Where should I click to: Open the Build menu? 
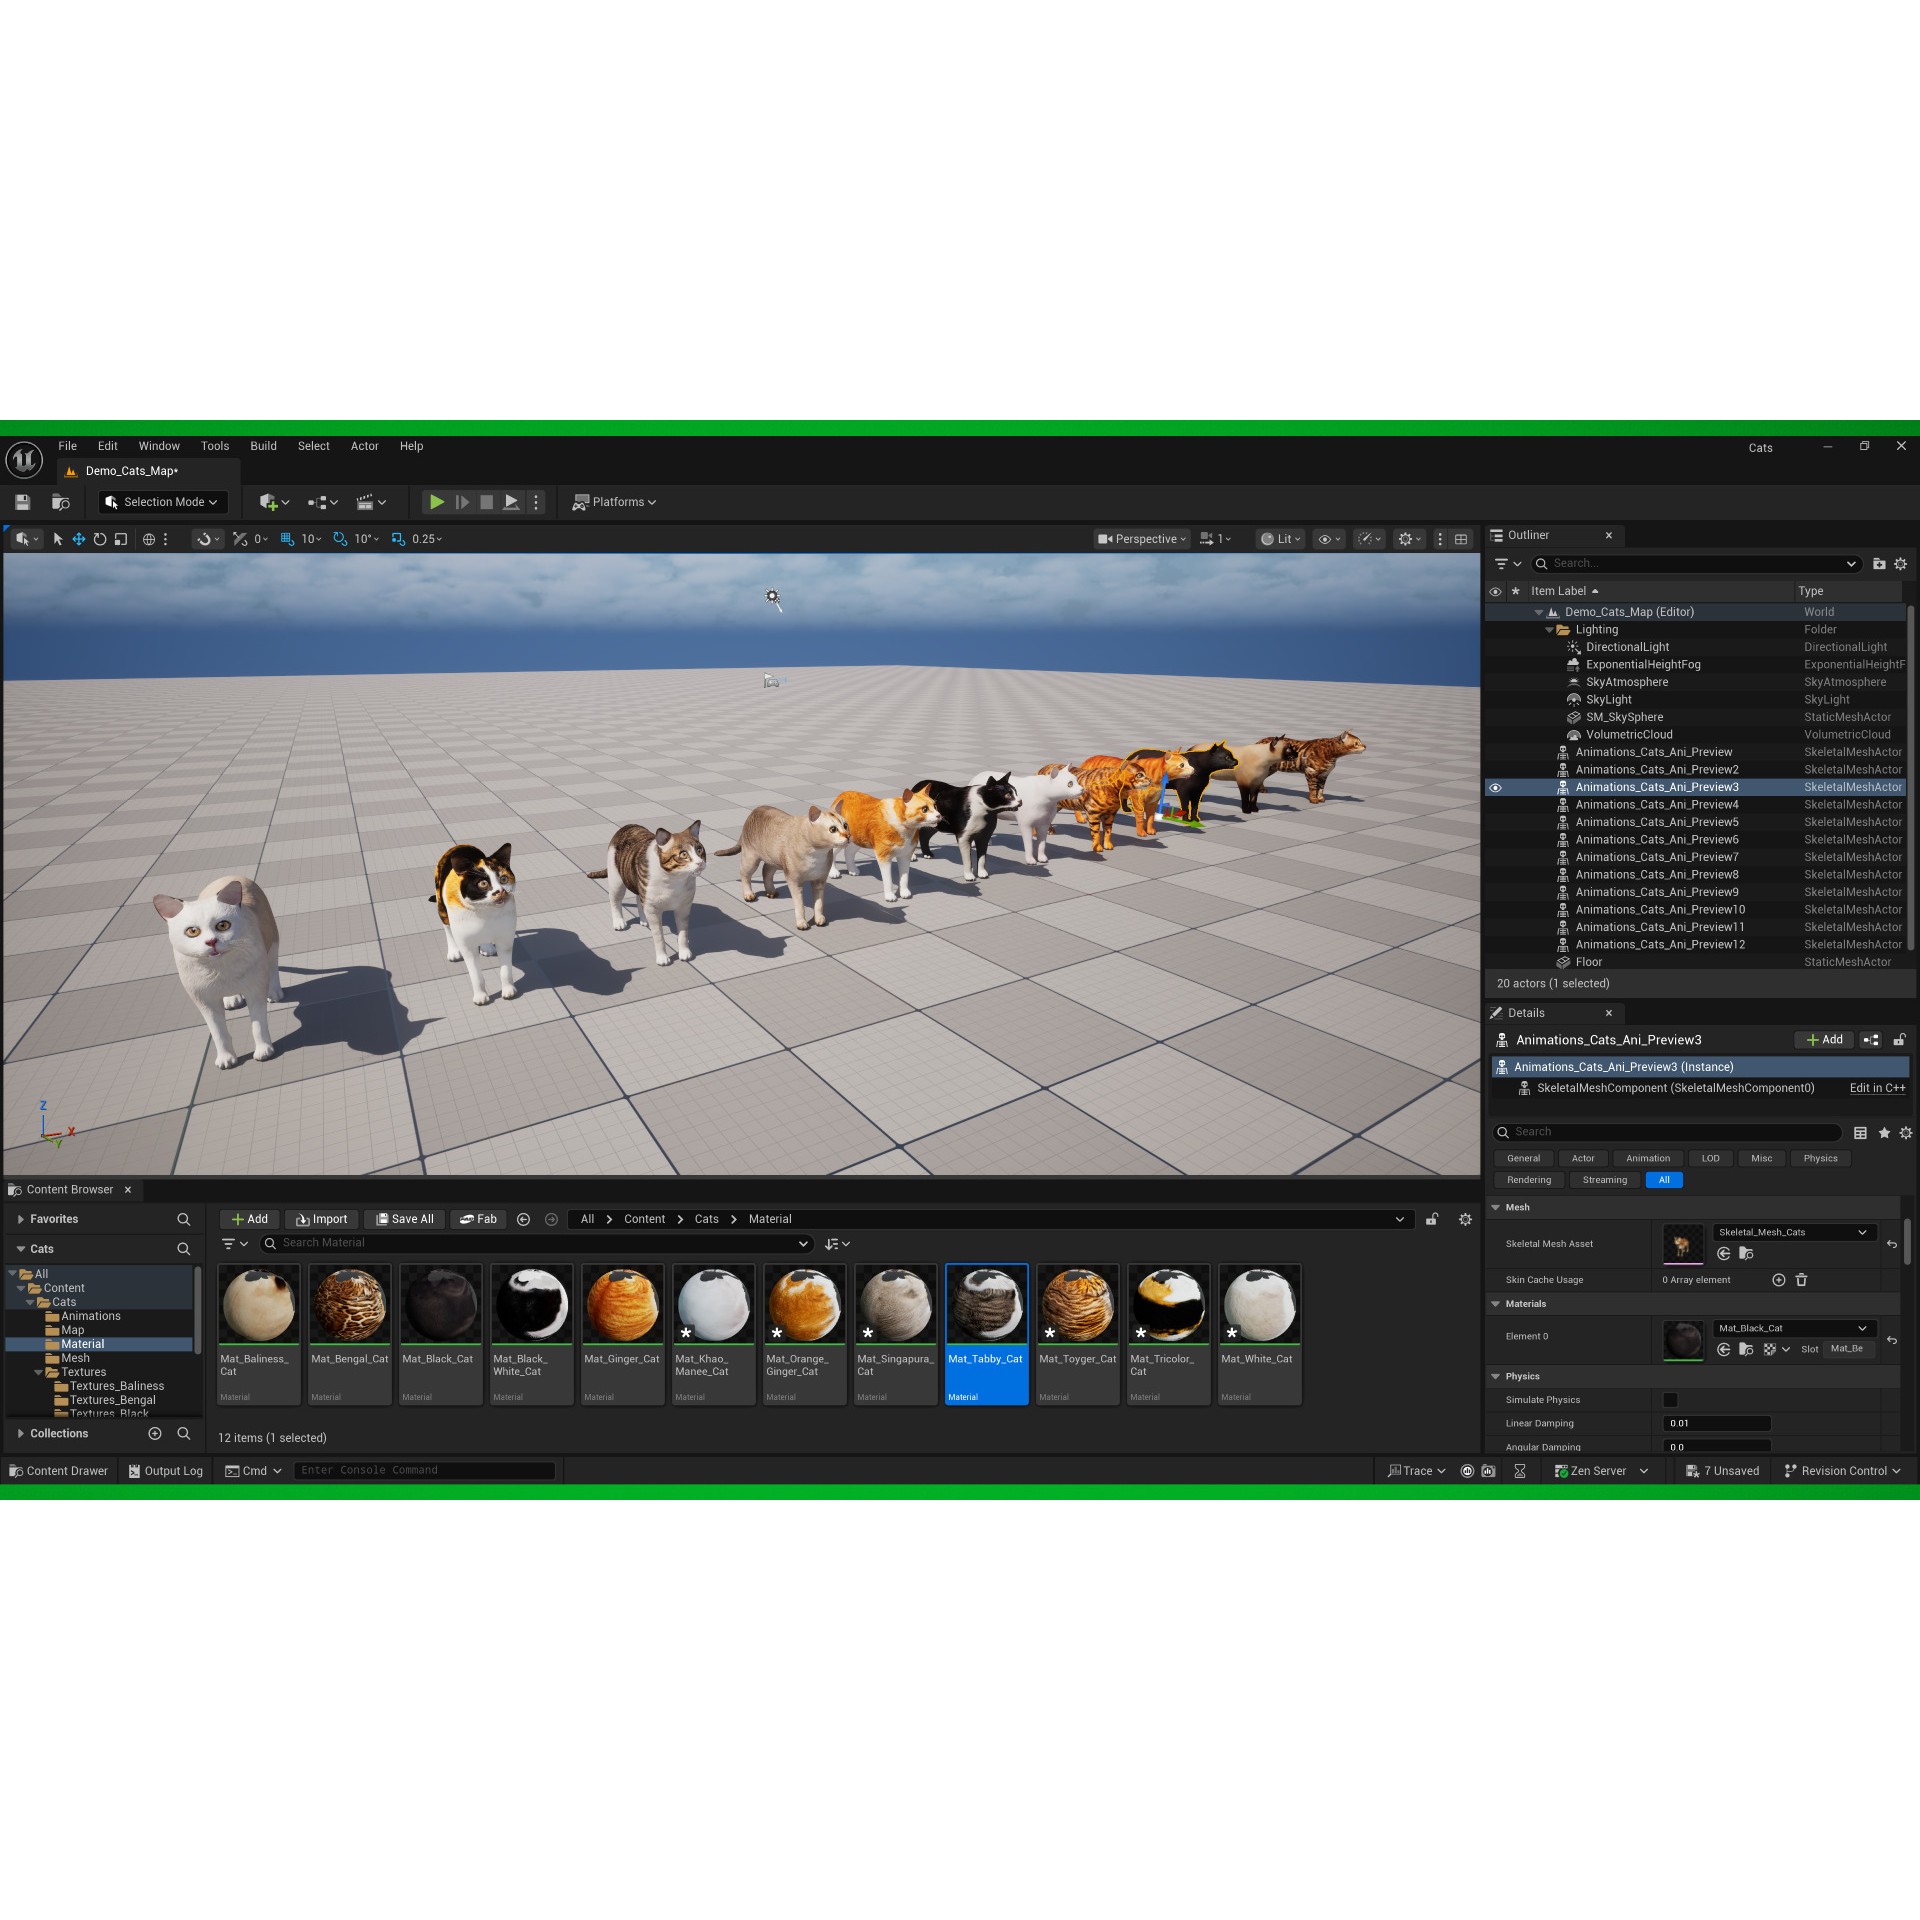263,446
